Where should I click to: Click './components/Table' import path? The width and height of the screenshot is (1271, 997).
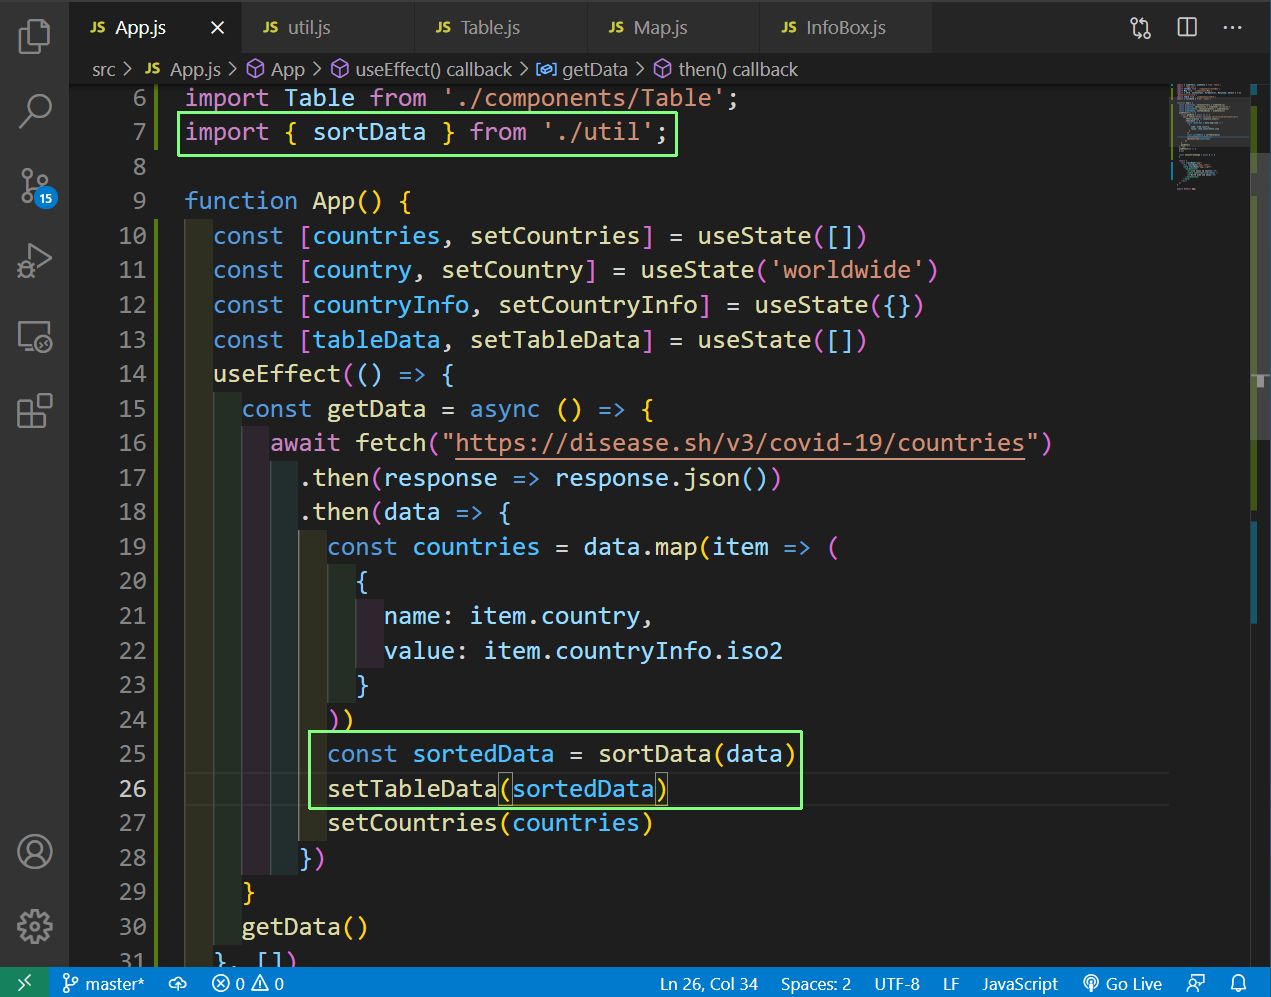click(x=583, y=98)
